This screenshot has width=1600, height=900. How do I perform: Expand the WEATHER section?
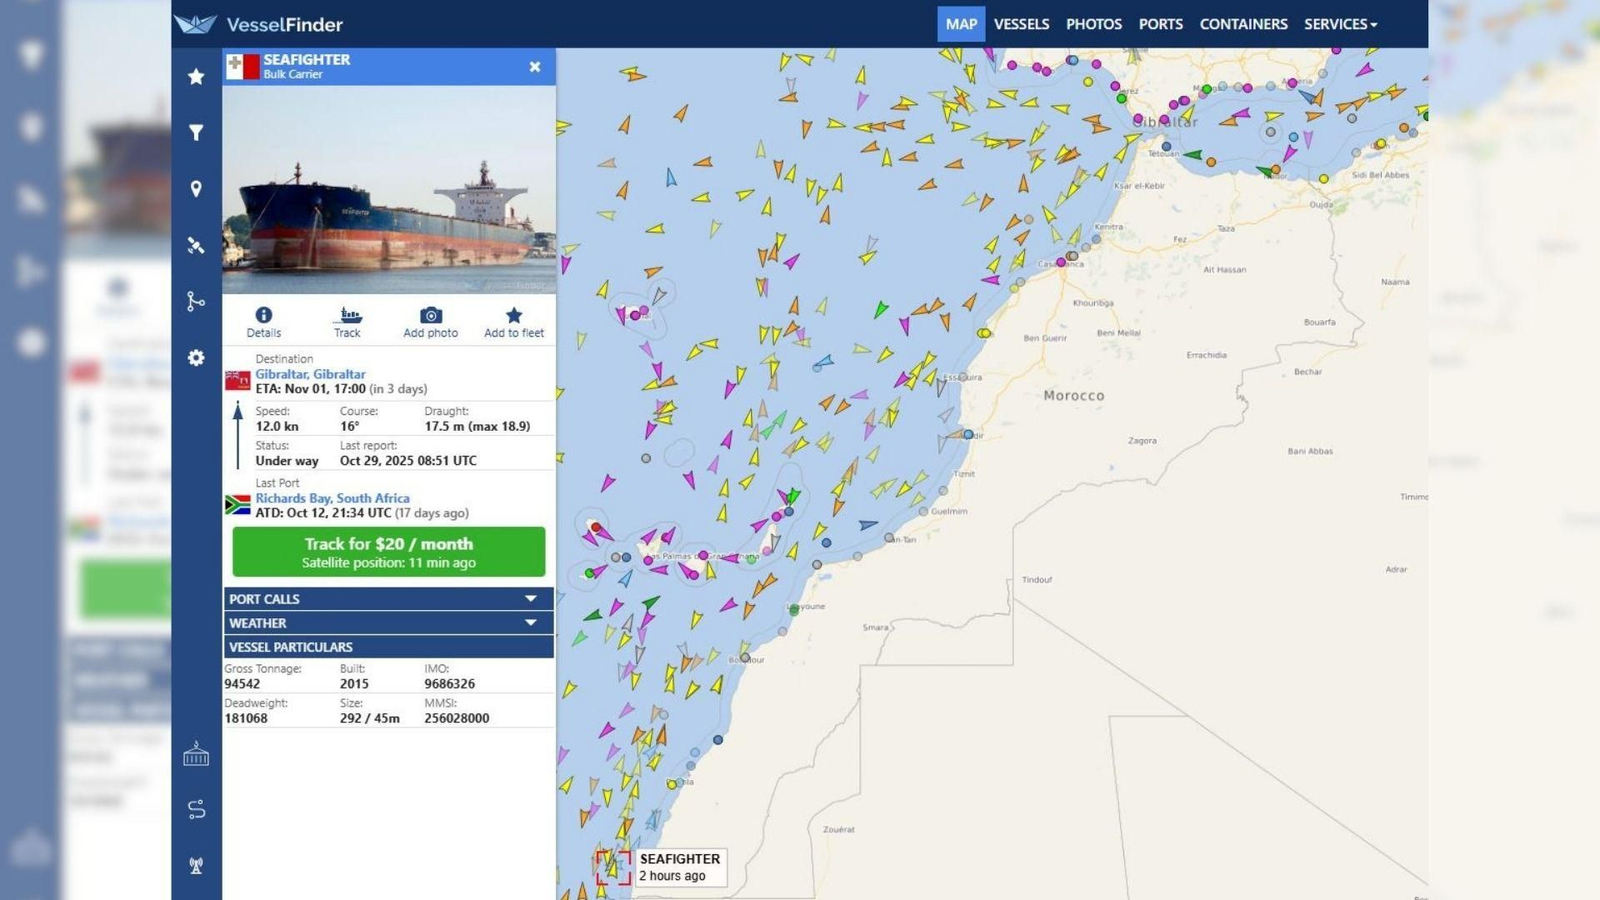point(388,622)
